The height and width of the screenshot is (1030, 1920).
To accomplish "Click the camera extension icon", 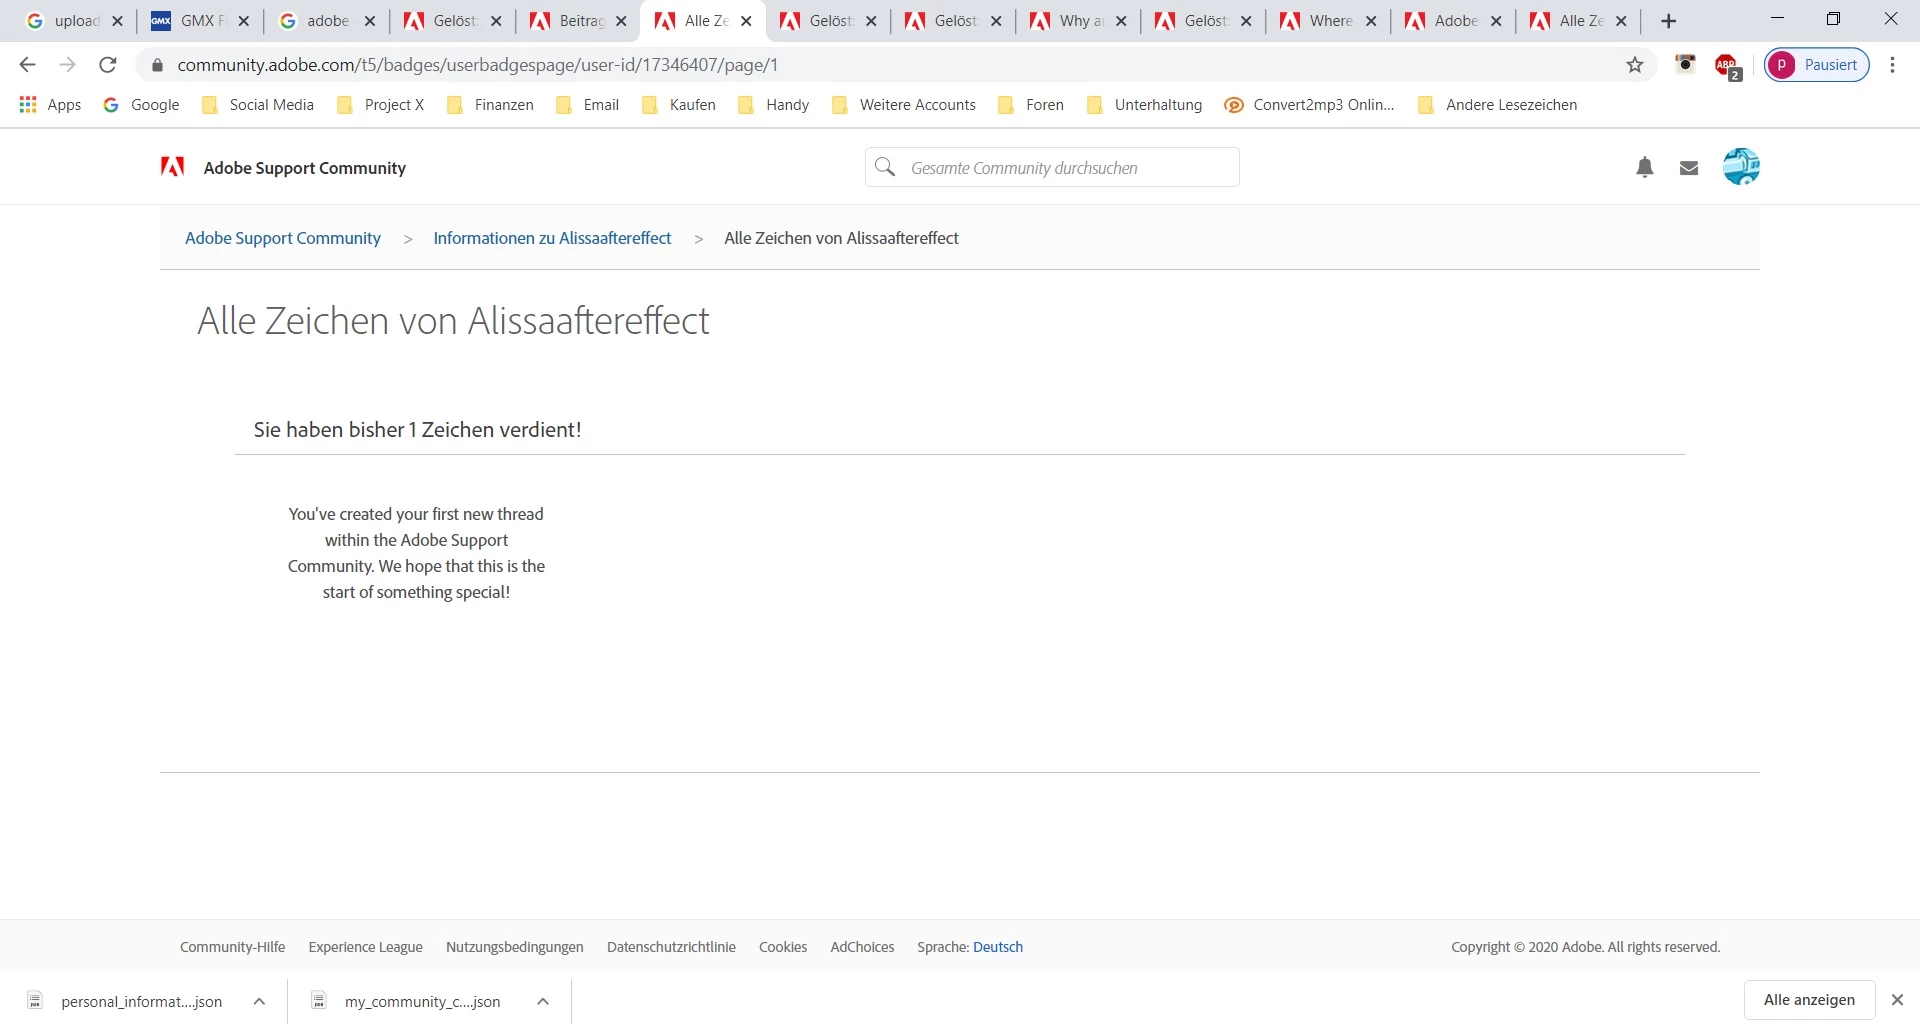I will coord(1686,64).
